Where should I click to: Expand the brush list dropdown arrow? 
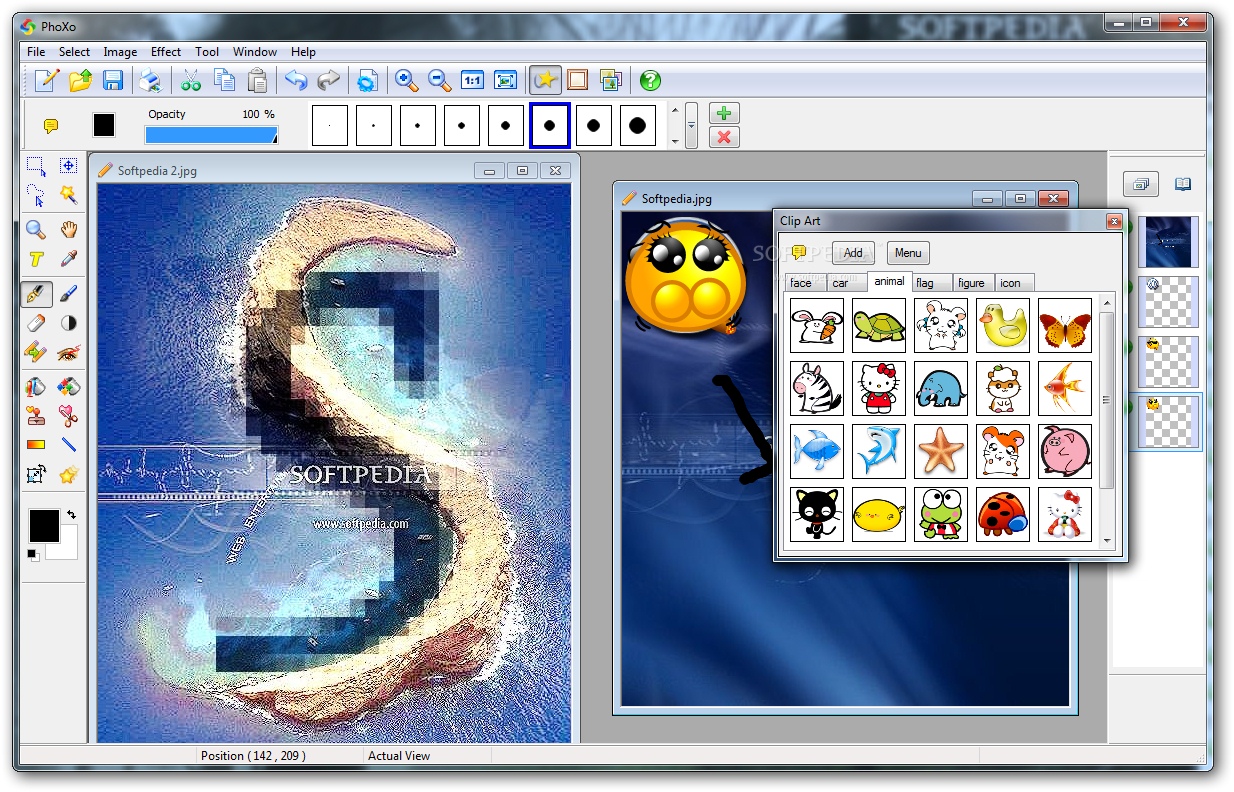point(691,126)
